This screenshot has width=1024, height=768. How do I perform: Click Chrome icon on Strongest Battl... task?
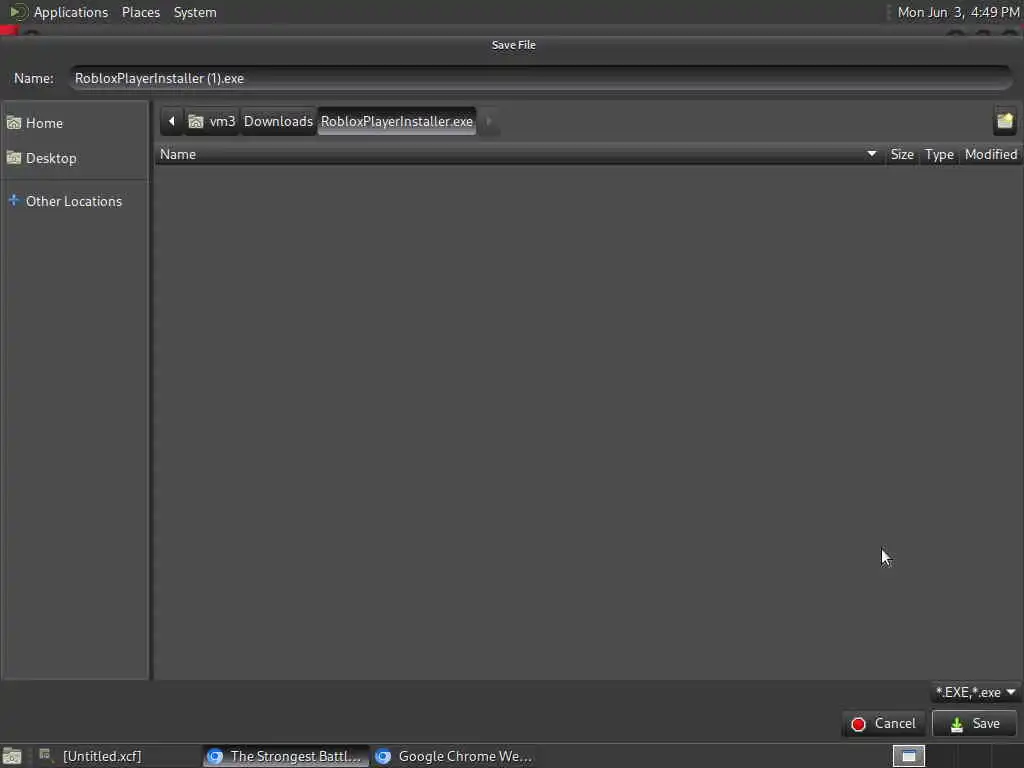coord(215,756)
